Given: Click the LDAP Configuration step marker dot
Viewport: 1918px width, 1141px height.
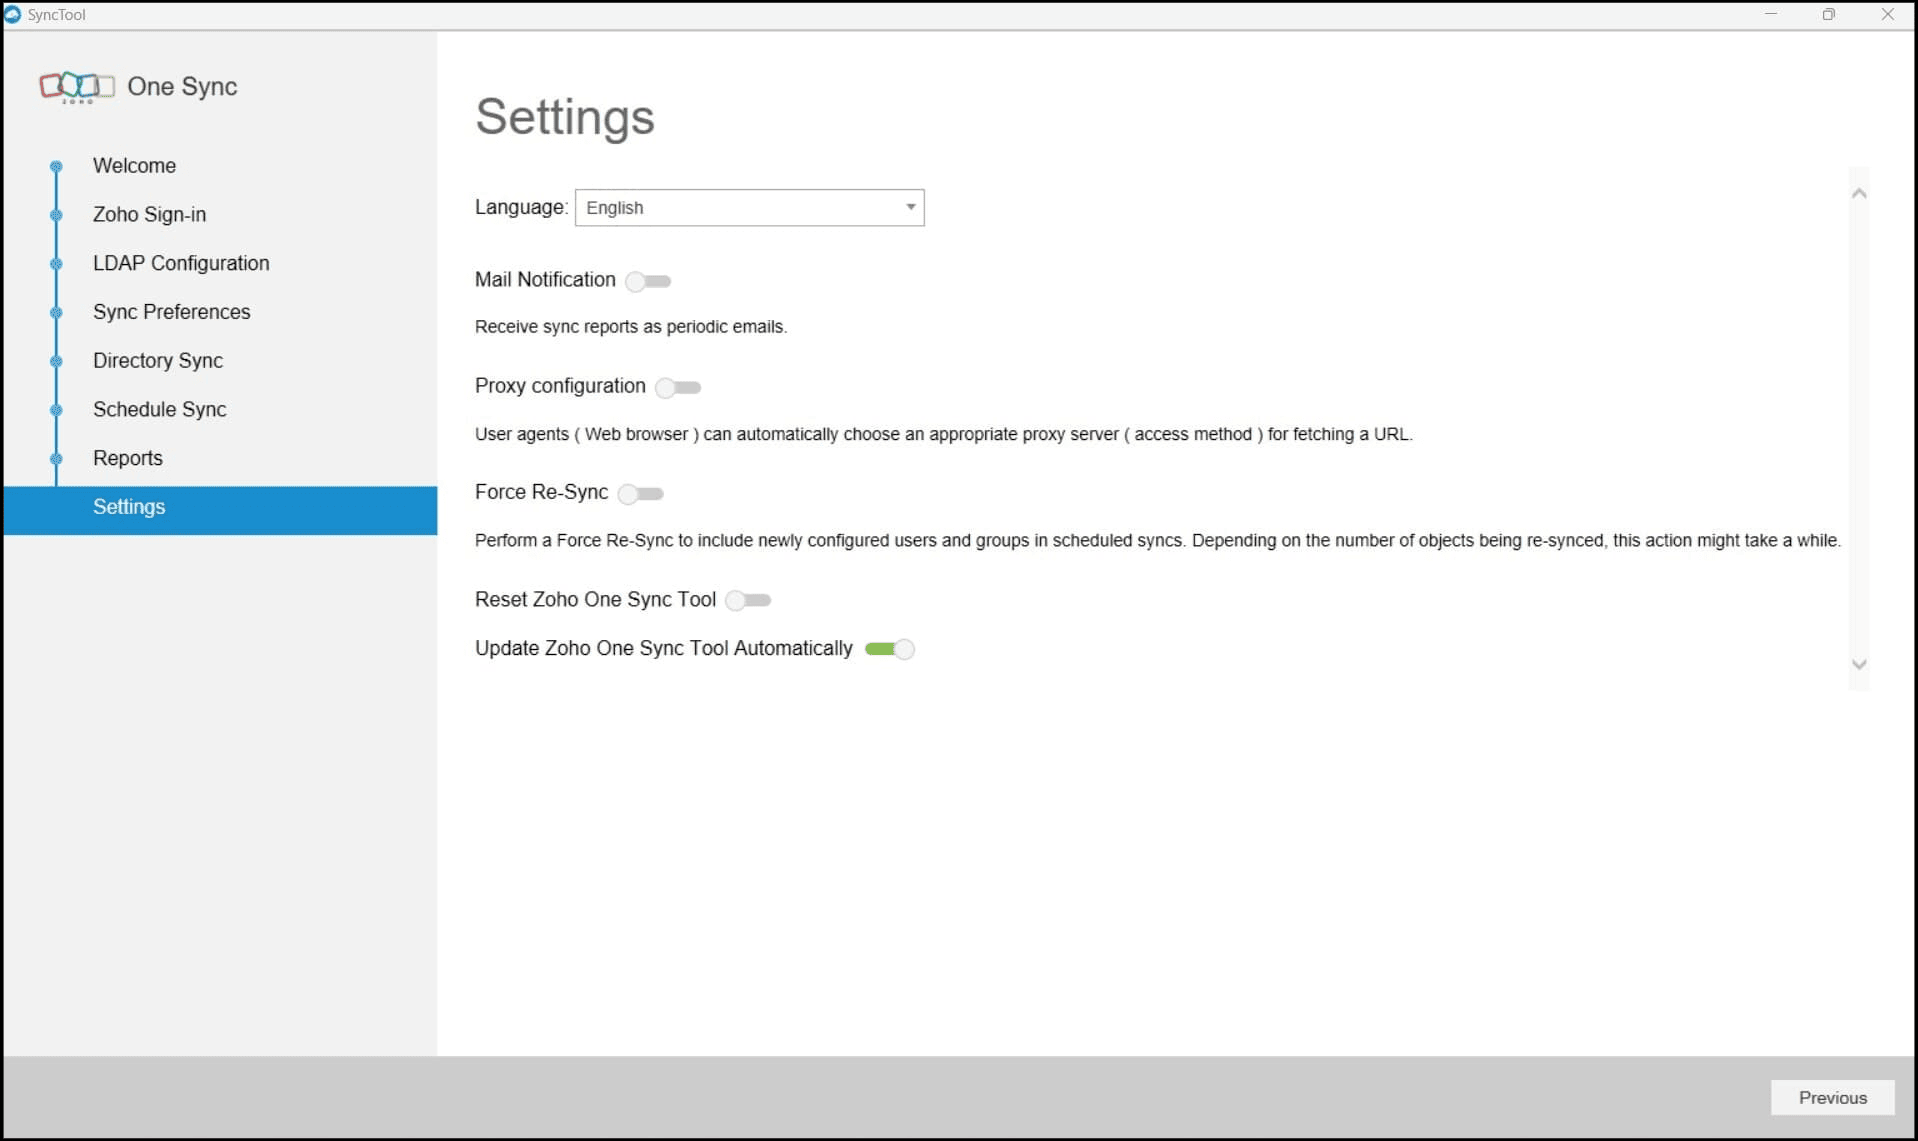Looking at the screenshot, I should pyautogui.click(x=56, y=264).
